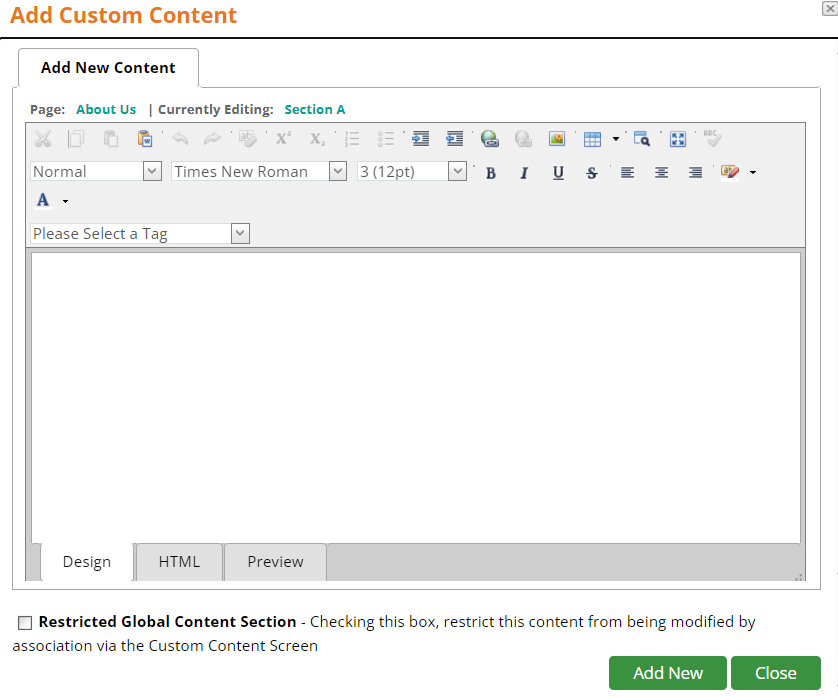
Task: Click the Add New button
Action: (x=668, y=673)
